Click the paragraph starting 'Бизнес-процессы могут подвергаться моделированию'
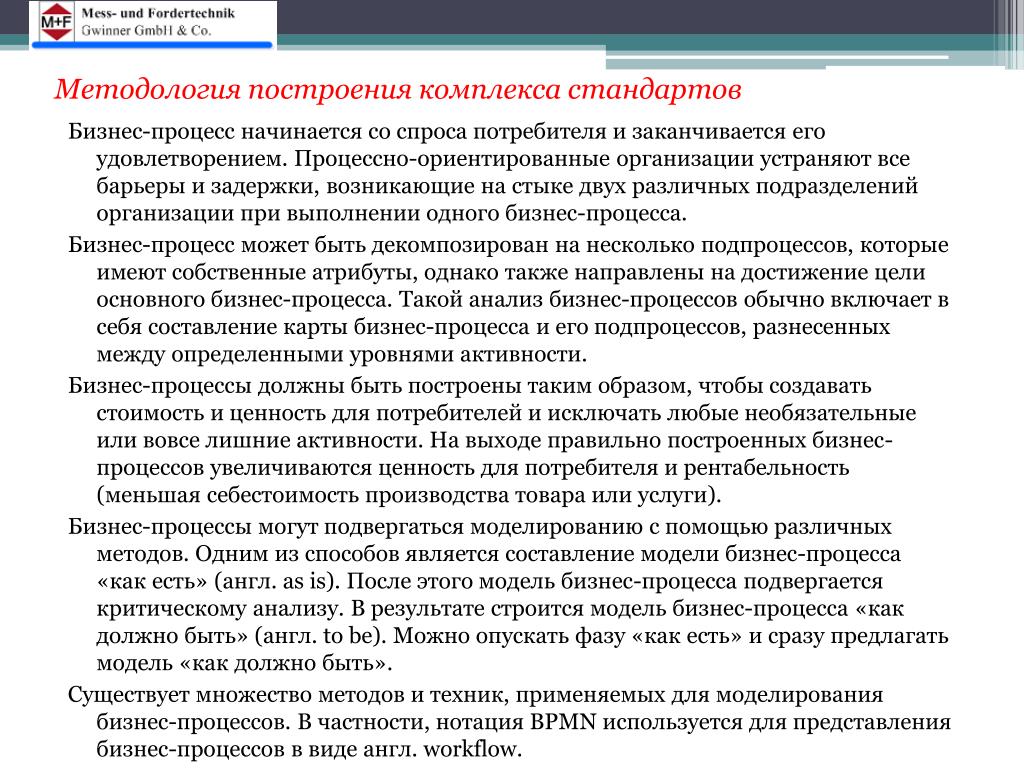The width and height of the screenshot is (1024, 768). 508,595
